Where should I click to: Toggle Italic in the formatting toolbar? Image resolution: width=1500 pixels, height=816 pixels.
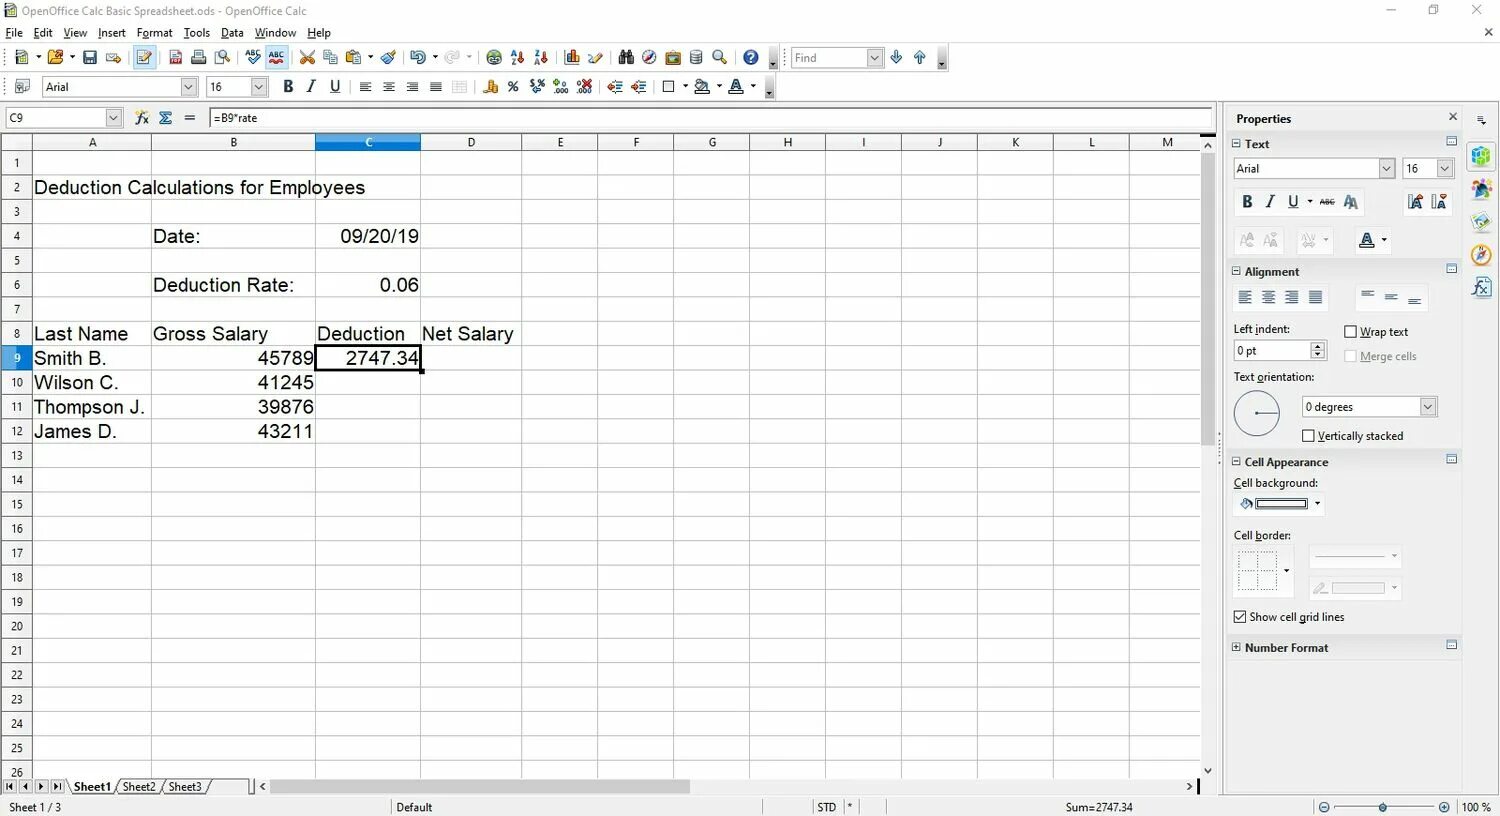tap(311, 87)
